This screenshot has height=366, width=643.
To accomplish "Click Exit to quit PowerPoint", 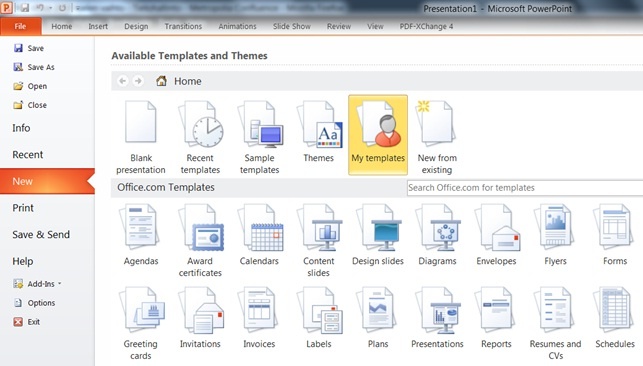I will coord(27,322).
